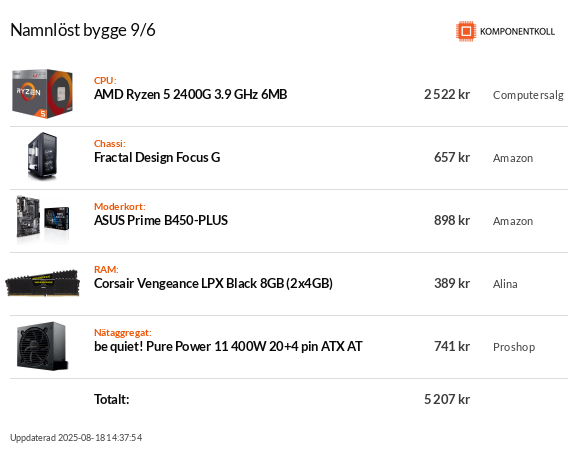Screen dimensions: 577x451
Task: Select the Fractal Design Focus G case image
Action: [x=42, y=157]
